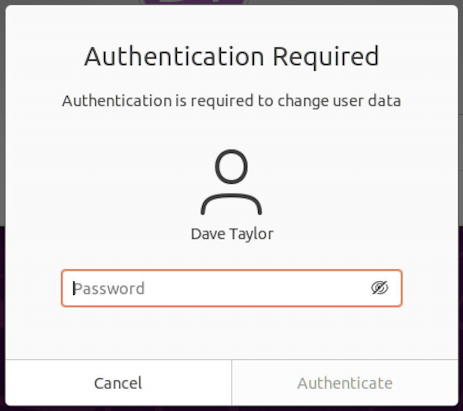463x411 pixels.
Task: Select the Dave Taylor user name label
Action: pyautogui.click(x=232, y=234)
